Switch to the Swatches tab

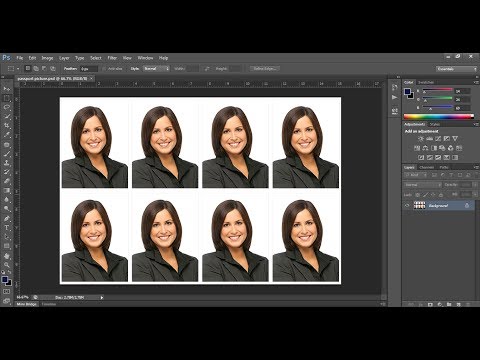point(426,82)
